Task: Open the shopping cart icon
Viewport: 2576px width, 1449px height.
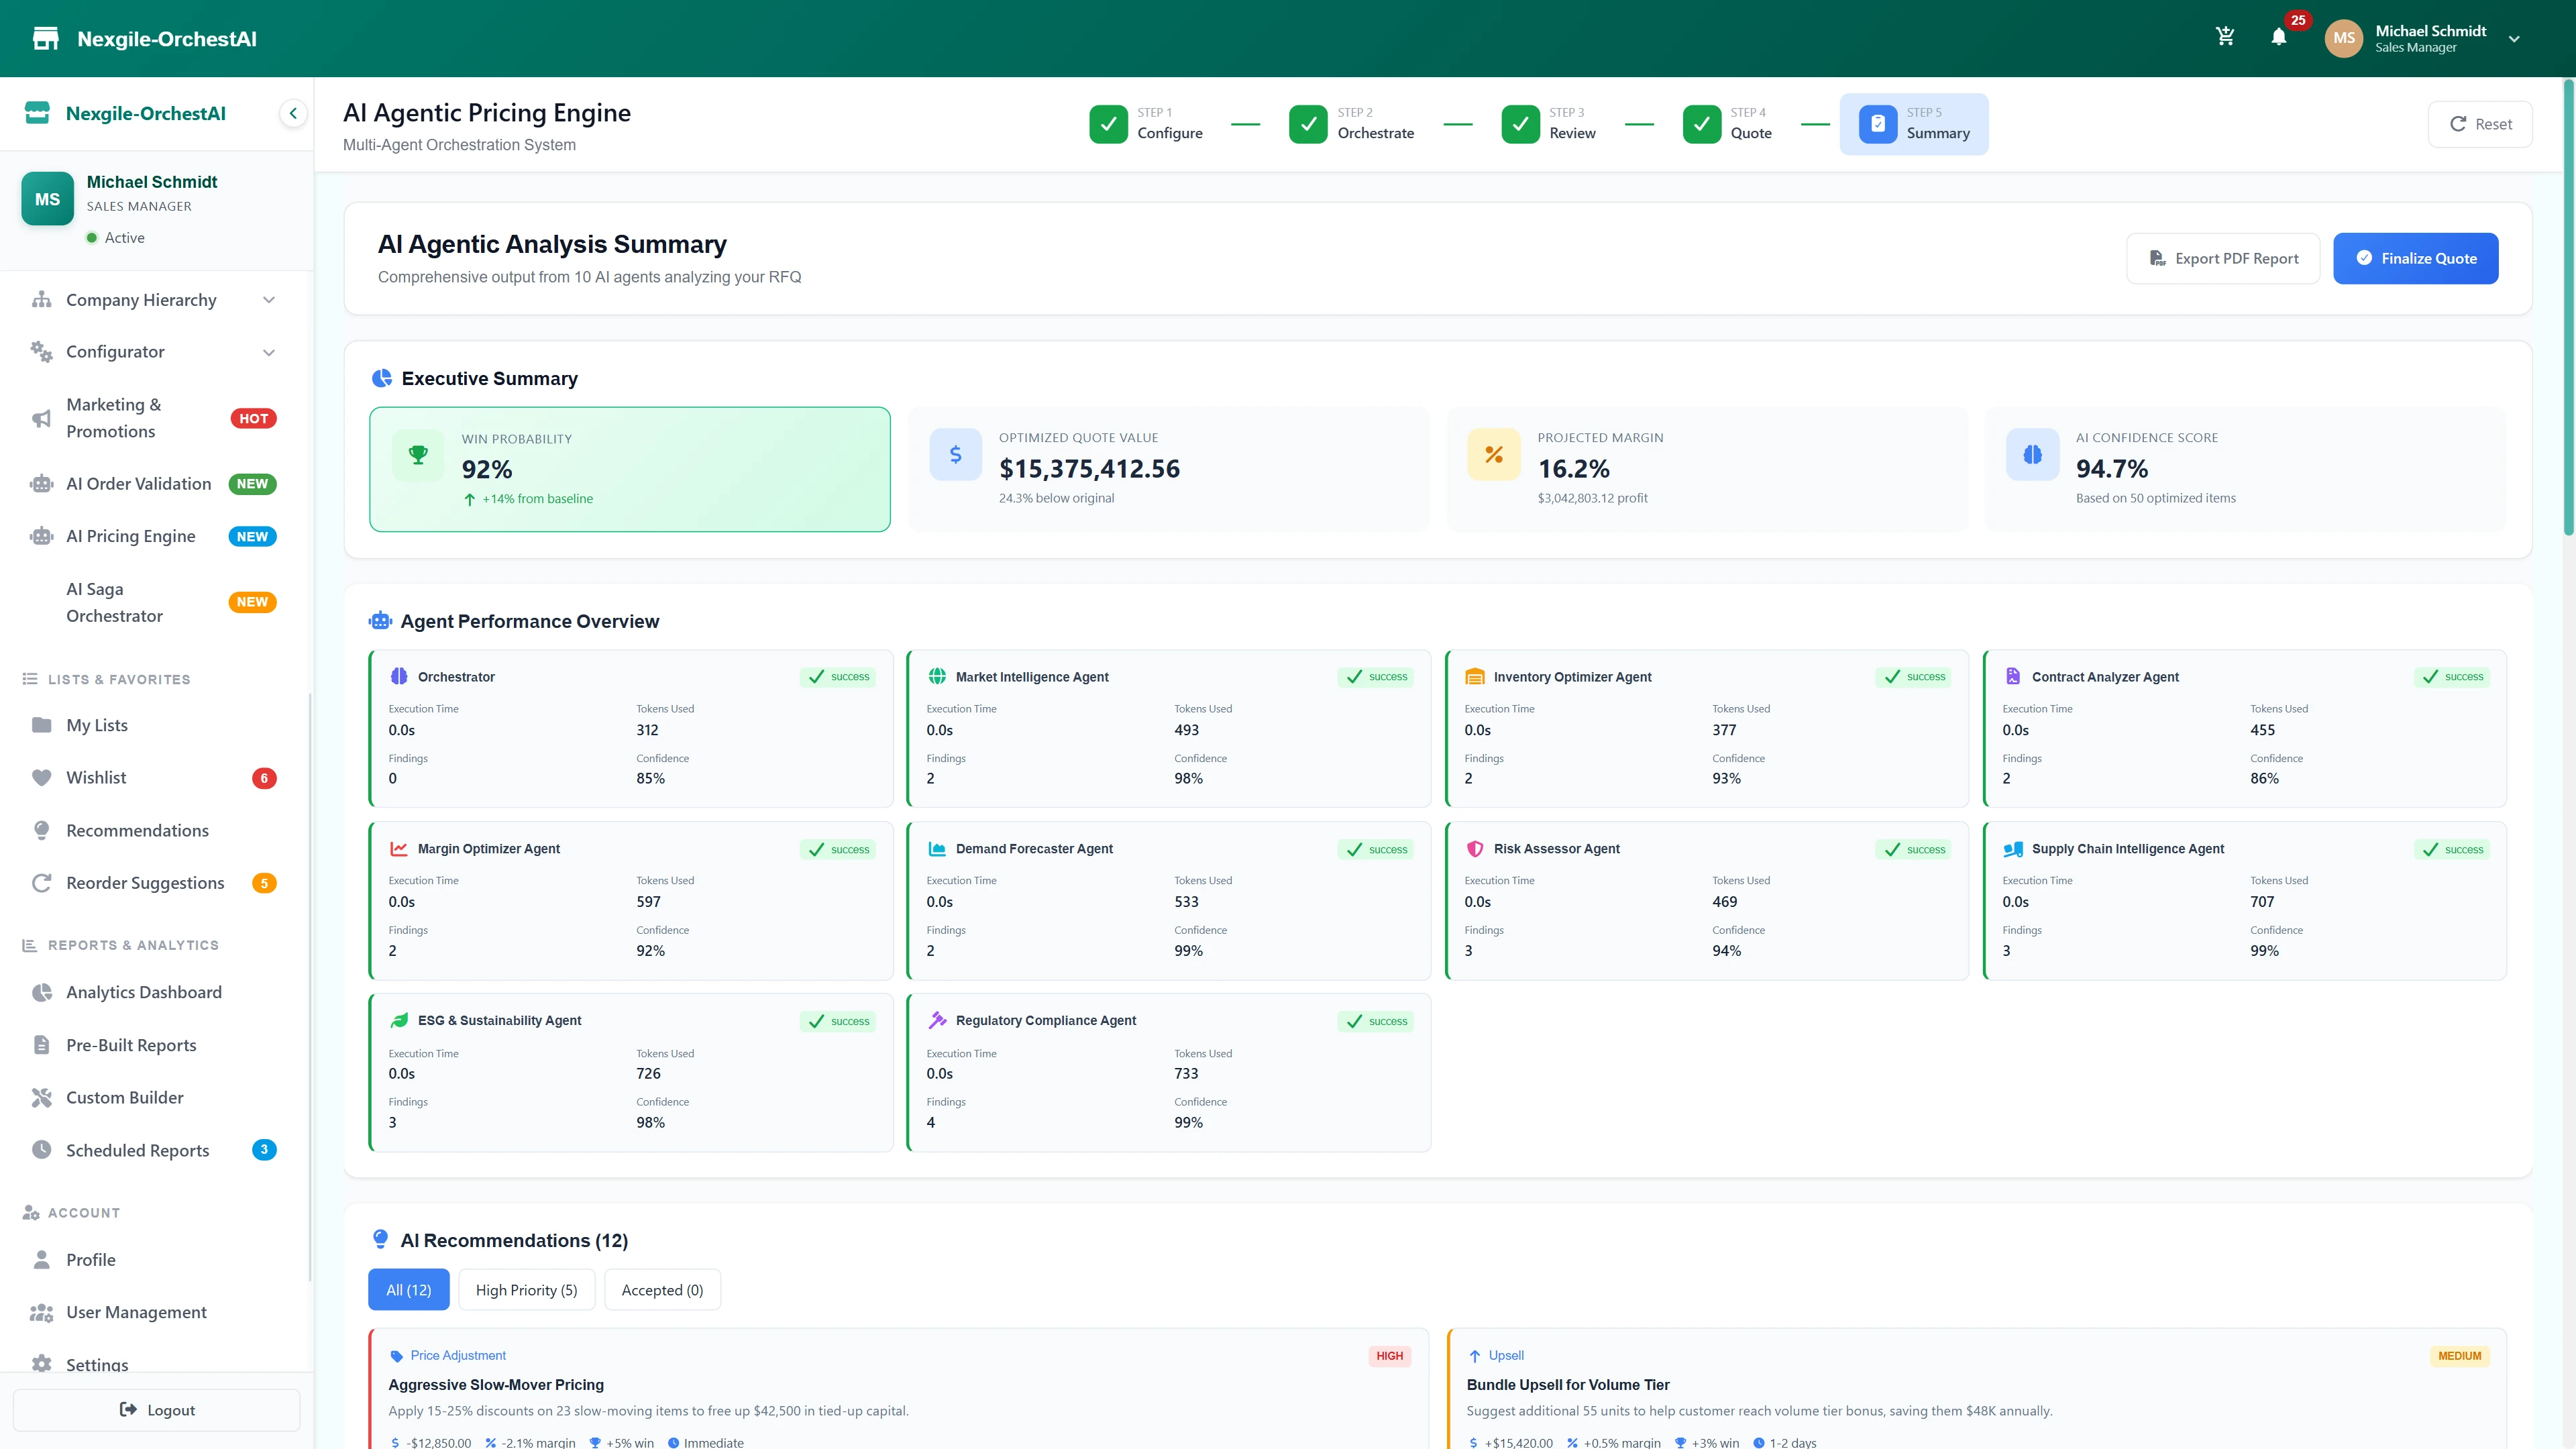Action: pos(2225,36)
